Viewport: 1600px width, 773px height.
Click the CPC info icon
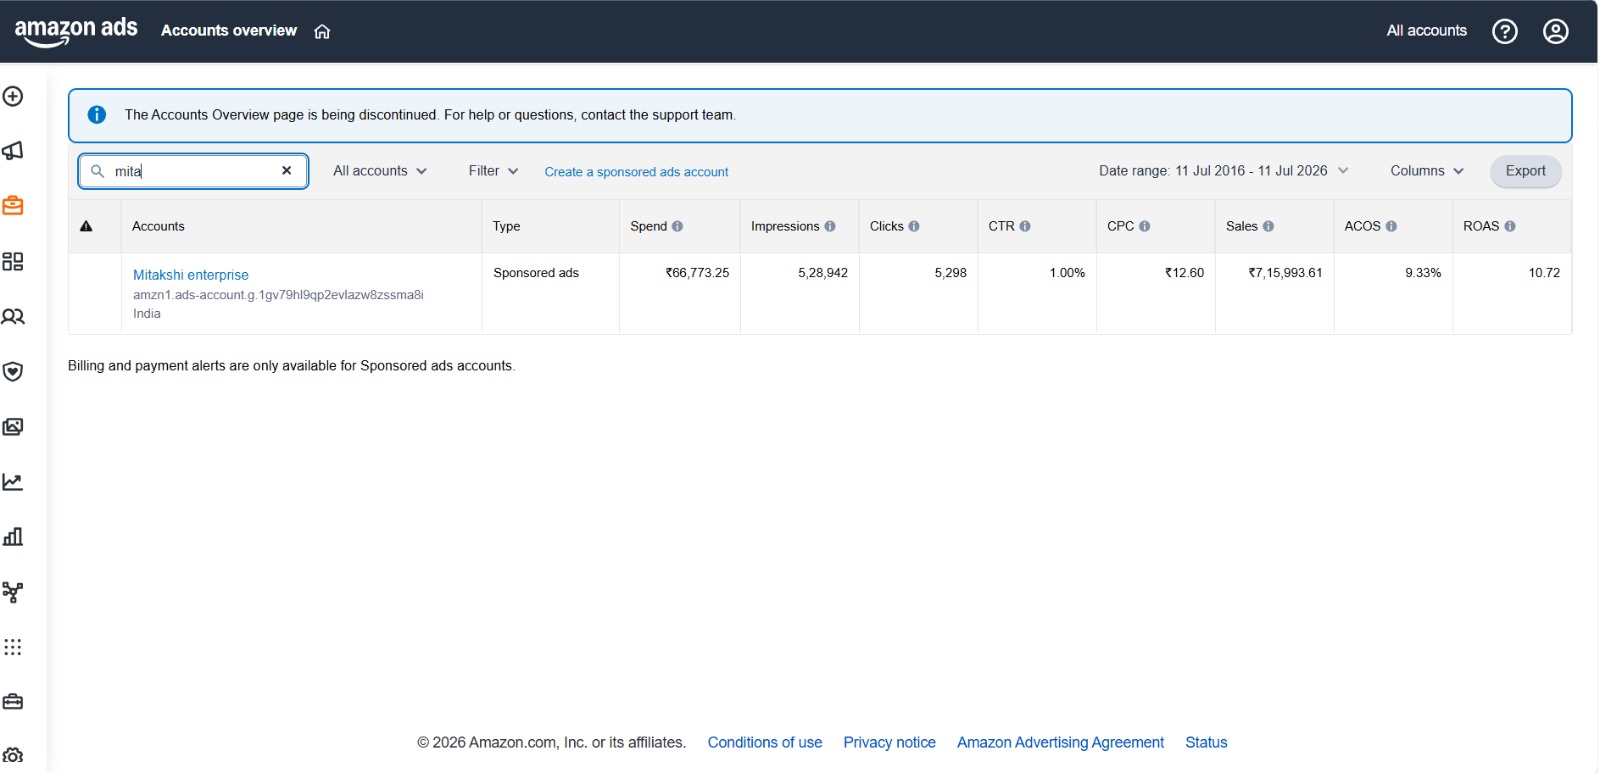point(1145,226)
